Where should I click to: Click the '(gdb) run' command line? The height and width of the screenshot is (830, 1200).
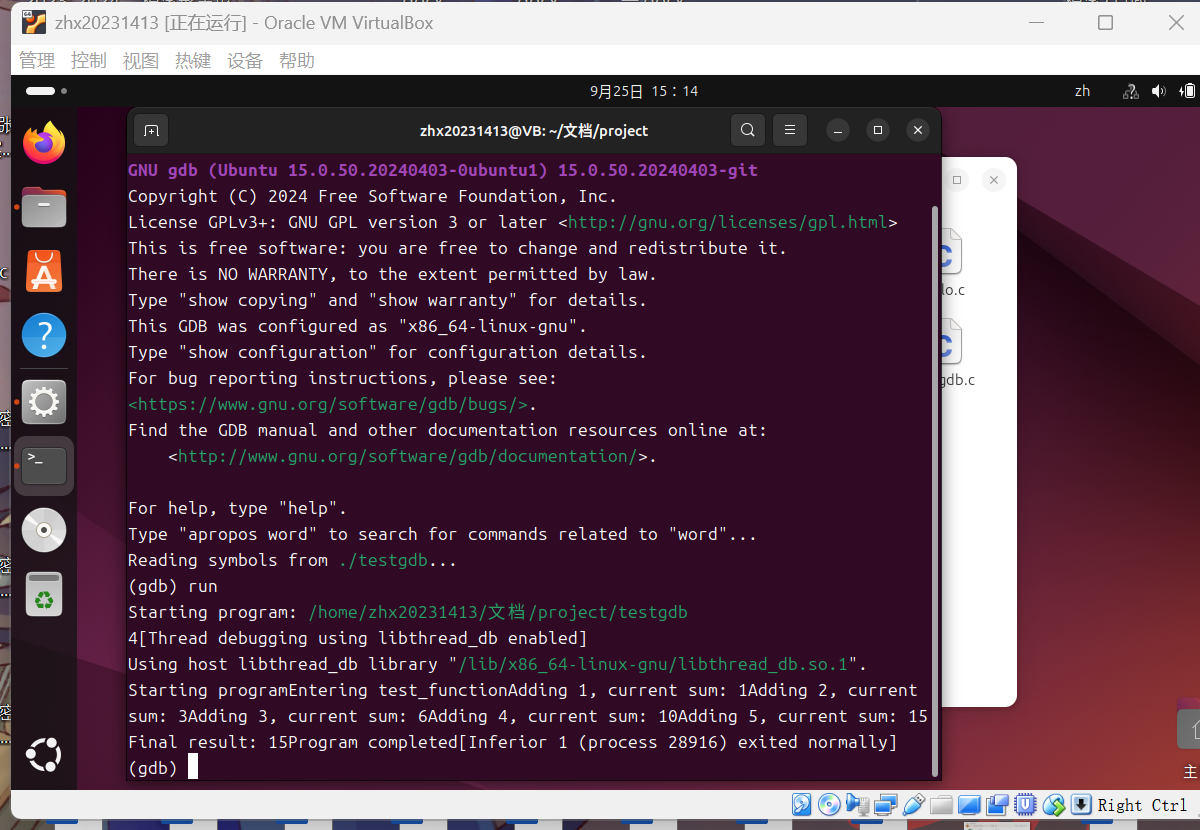[x=173, y=586]
